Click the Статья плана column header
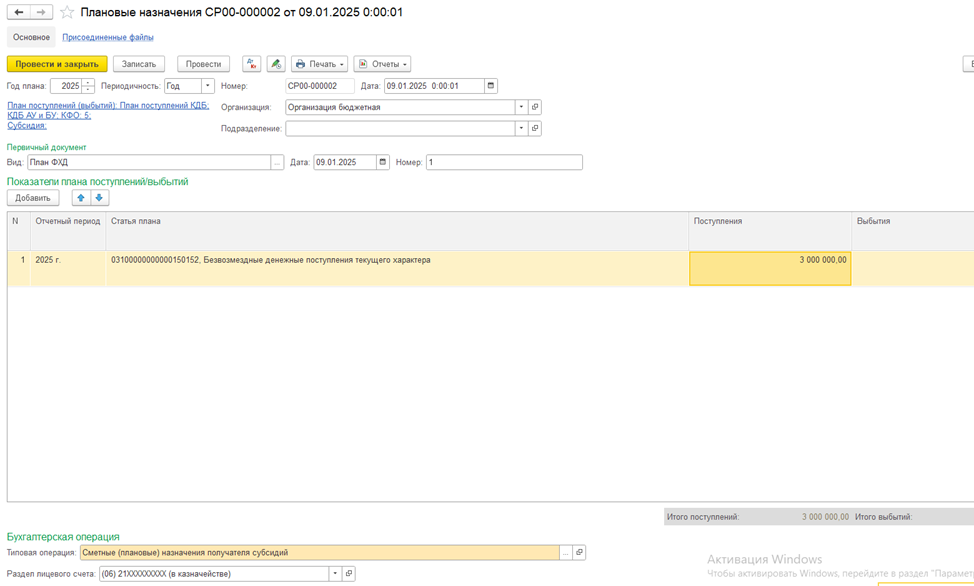Viewport: 974px width, 586px height. pyautogui.click(x=397, y=231)
